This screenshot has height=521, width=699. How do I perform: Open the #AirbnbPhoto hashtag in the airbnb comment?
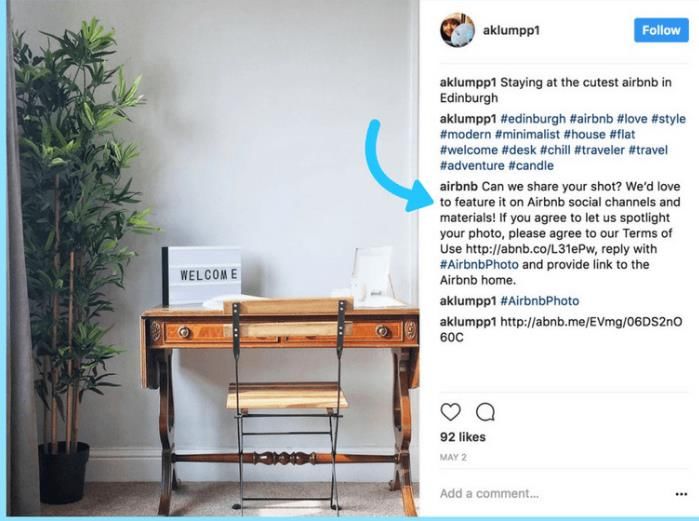pos(479,265)
